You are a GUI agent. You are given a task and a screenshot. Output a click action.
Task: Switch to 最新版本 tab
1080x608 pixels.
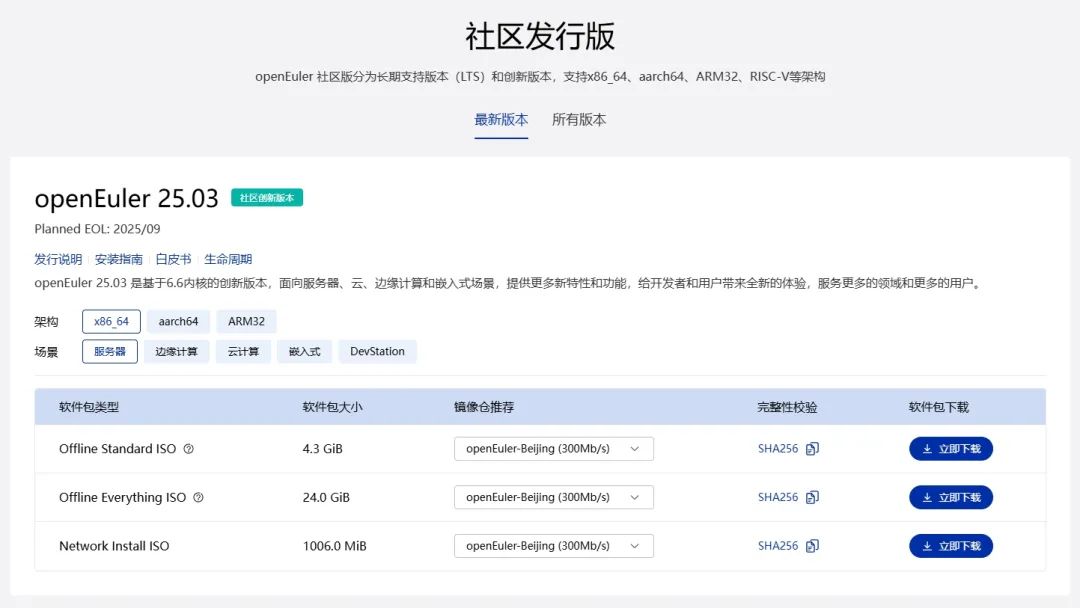501,120
